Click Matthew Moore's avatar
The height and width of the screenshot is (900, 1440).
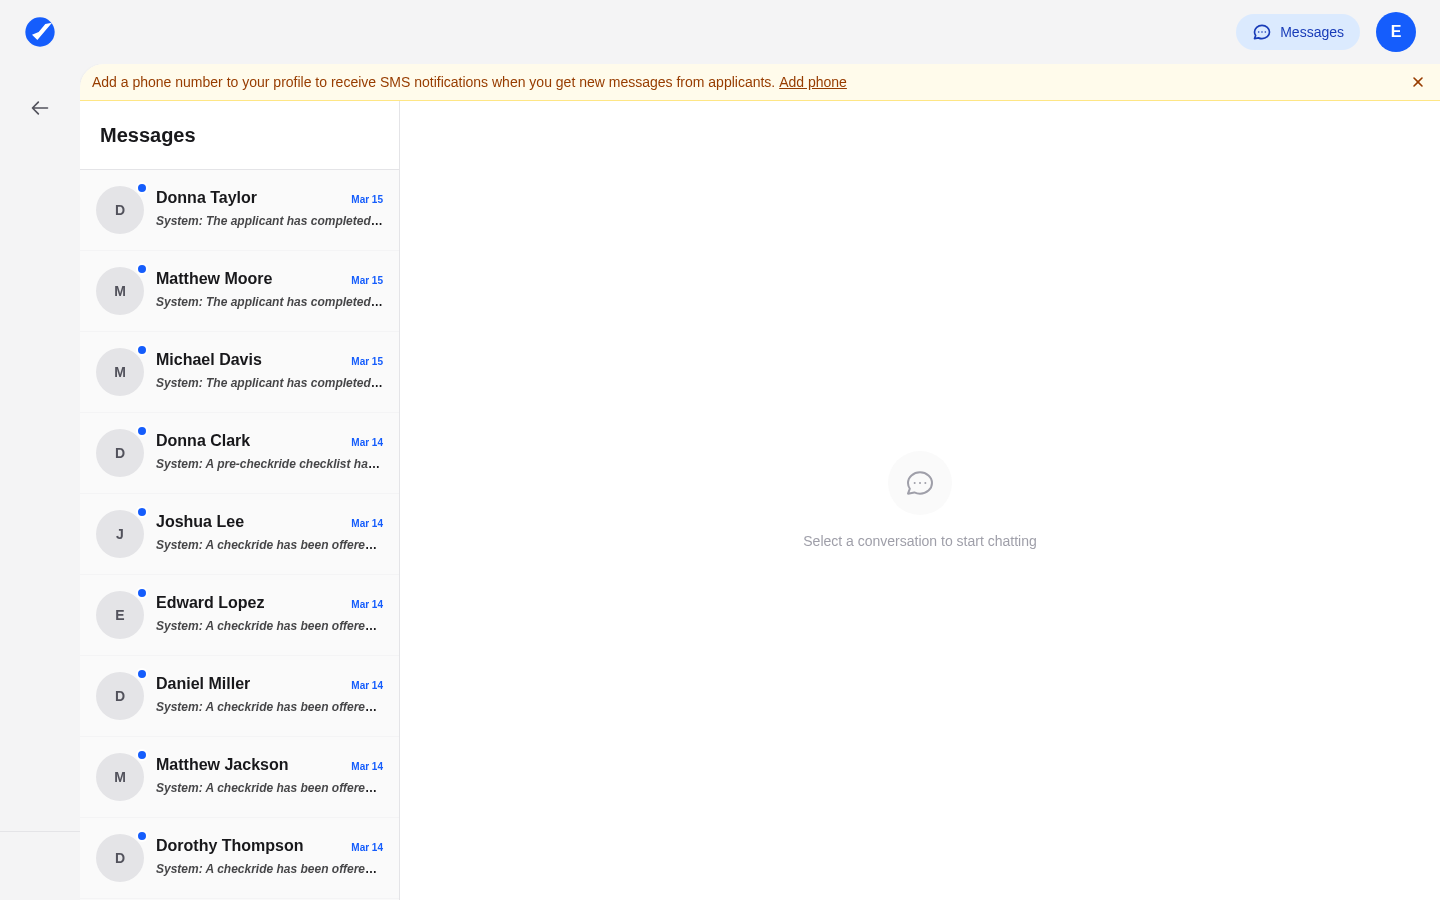pos(120,291)
